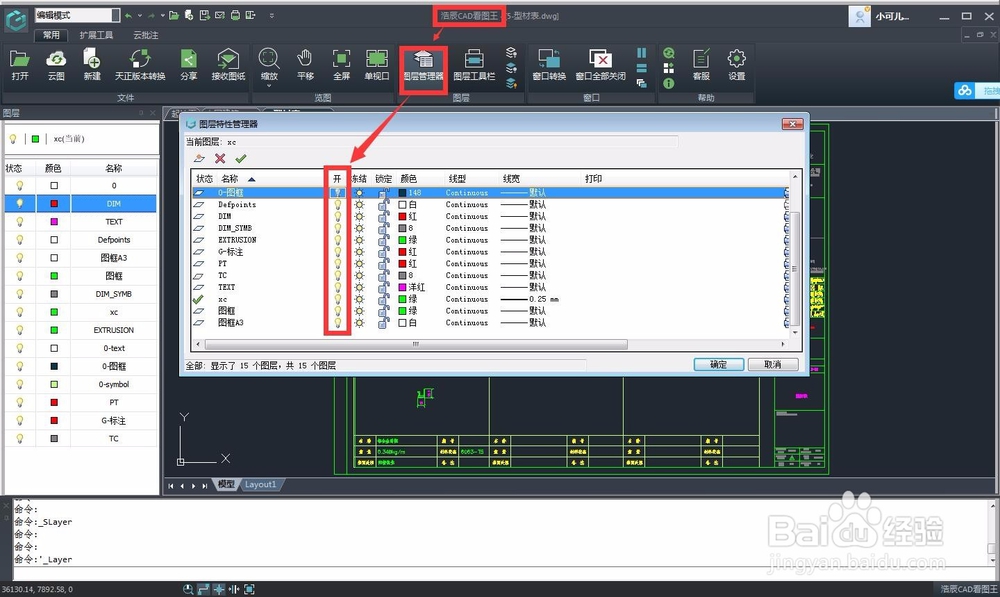Open the 编辑模式 mode dropdown
The height and width of the screenshot is (597, 1000).
pyautogui.click(x=115, y=15)
